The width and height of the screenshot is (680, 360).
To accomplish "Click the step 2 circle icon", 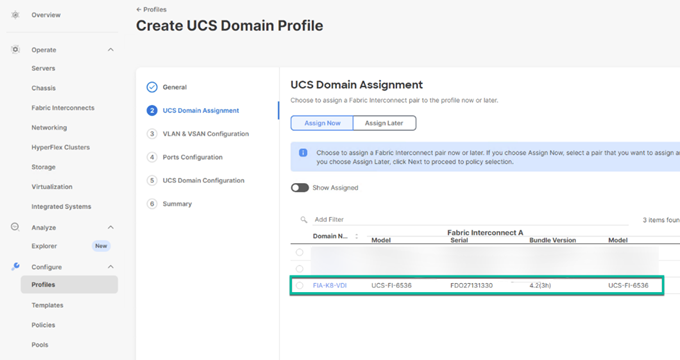I will point(152,111).
